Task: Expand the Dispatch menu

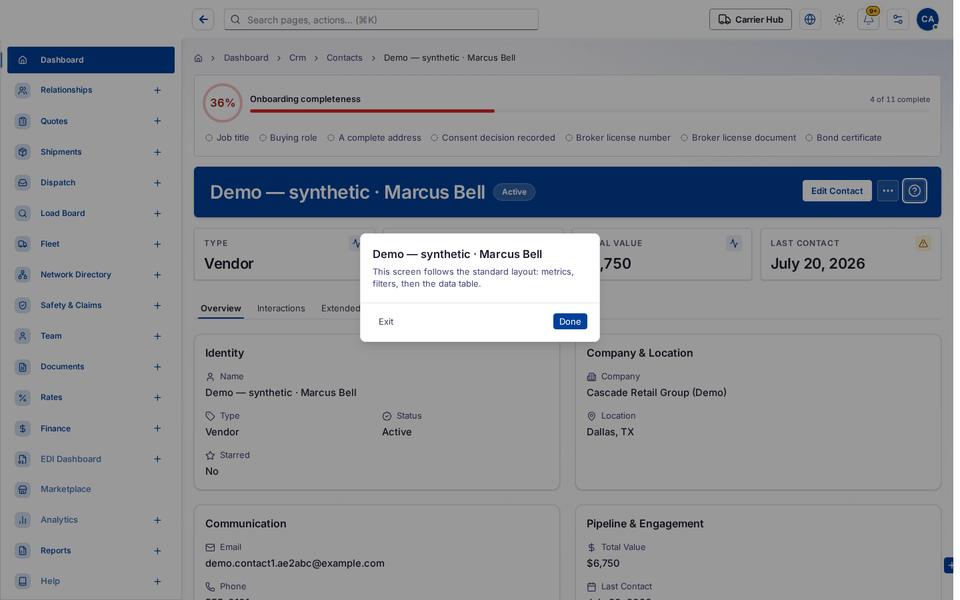Action: (x=157, y=183)
